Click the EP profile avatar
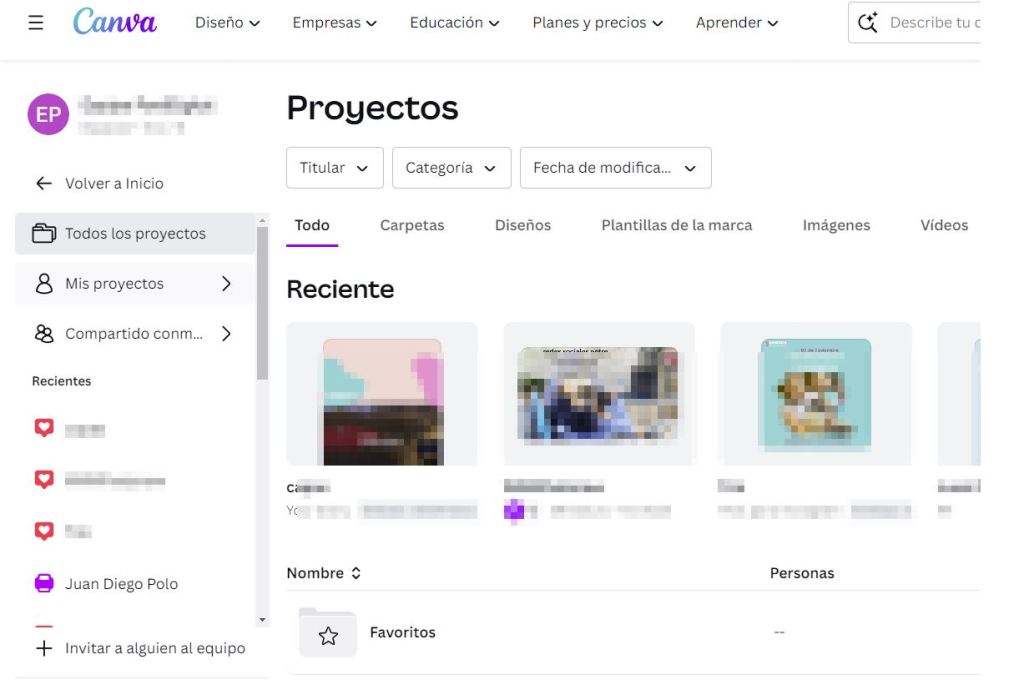The height and width of the screenshot is (690, 1024). click(47, 115)
